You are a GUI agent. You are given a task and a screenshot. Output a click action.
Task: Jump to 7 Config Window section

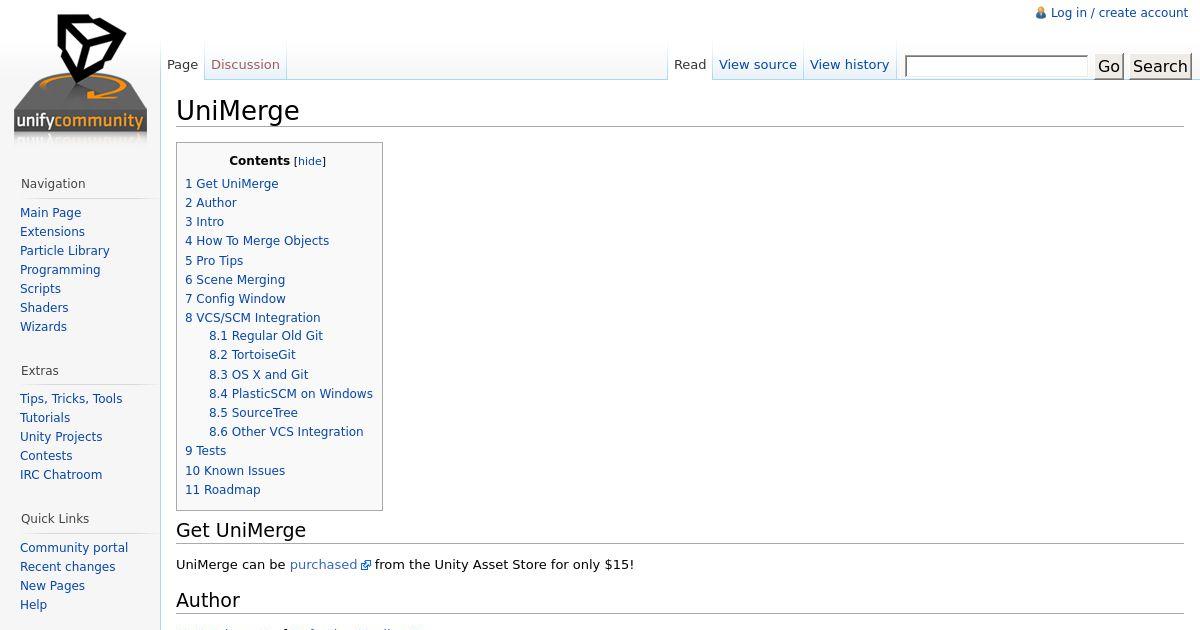pos(235,299)
